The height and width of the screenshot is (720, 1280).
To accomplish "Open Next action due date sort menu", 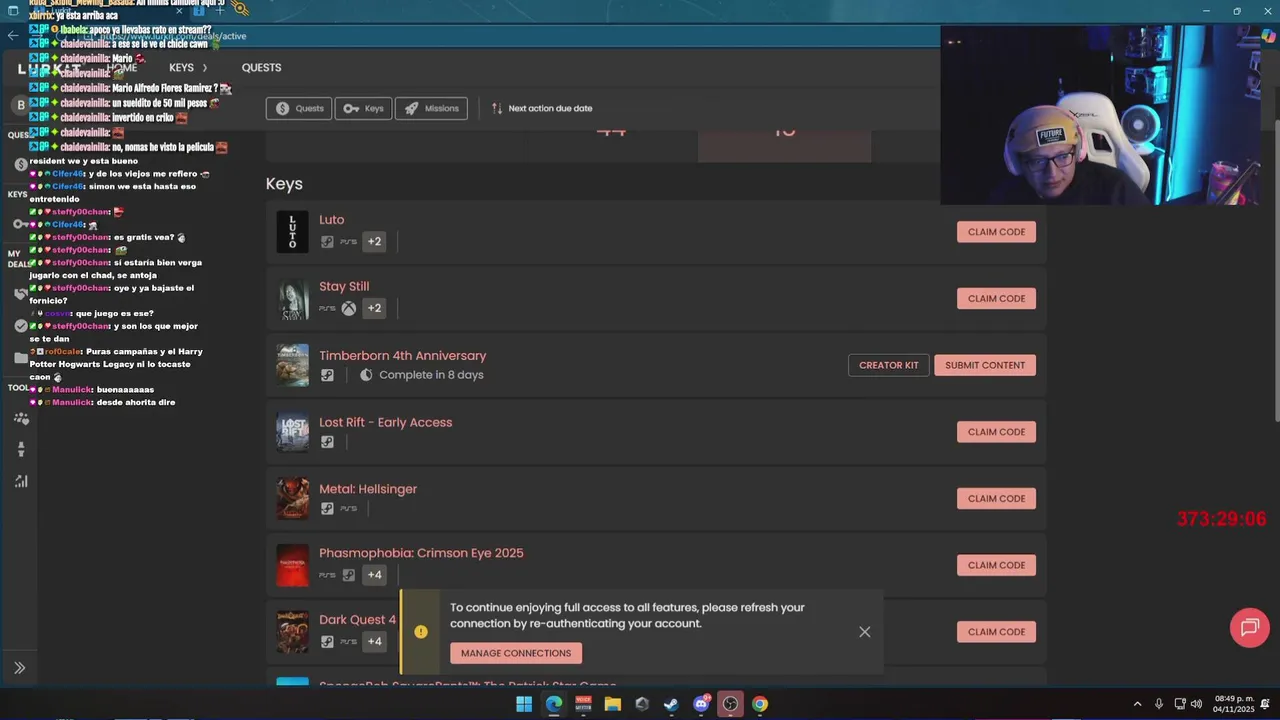I will tap(542, 108).
